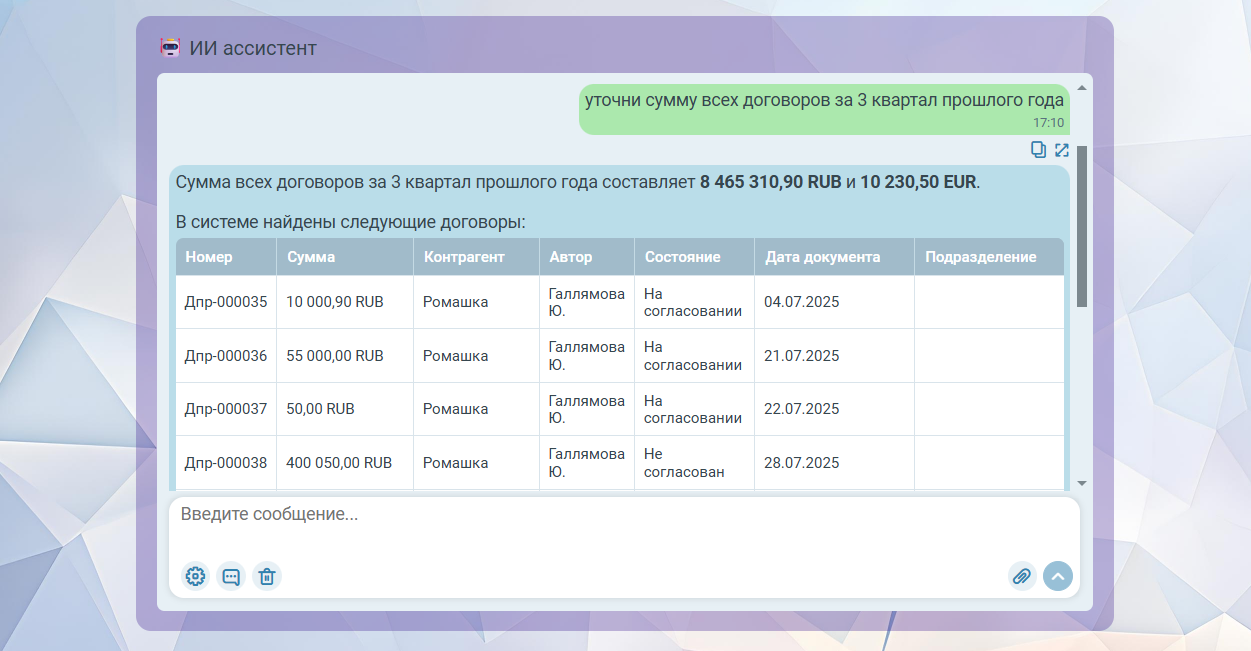Viewport: 1251px width, 651px height.
Task: Click the Состояние column header
Action: pyautogui.click(x=682, y=257)
